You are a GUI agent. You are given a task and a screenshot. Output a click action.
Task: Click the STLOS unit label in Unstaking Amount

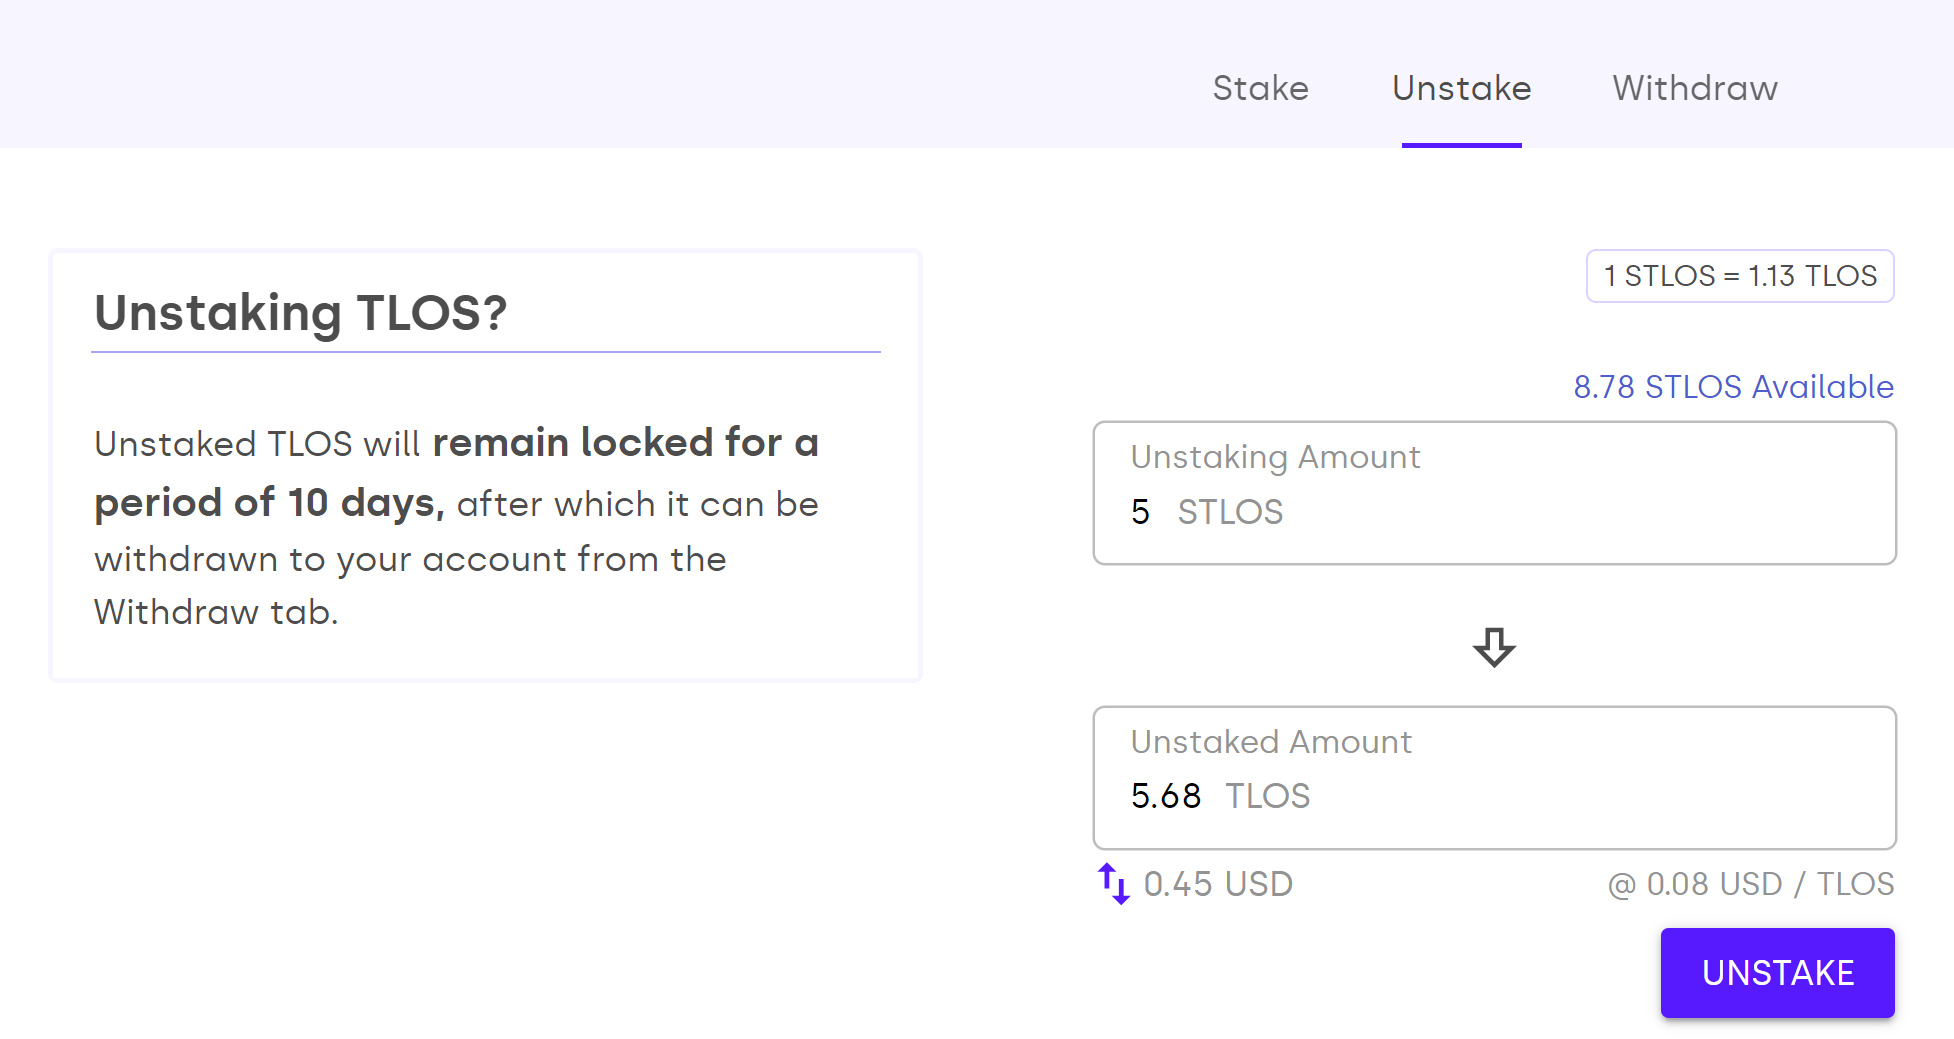pyautogui.click(x=1230, y=512)
